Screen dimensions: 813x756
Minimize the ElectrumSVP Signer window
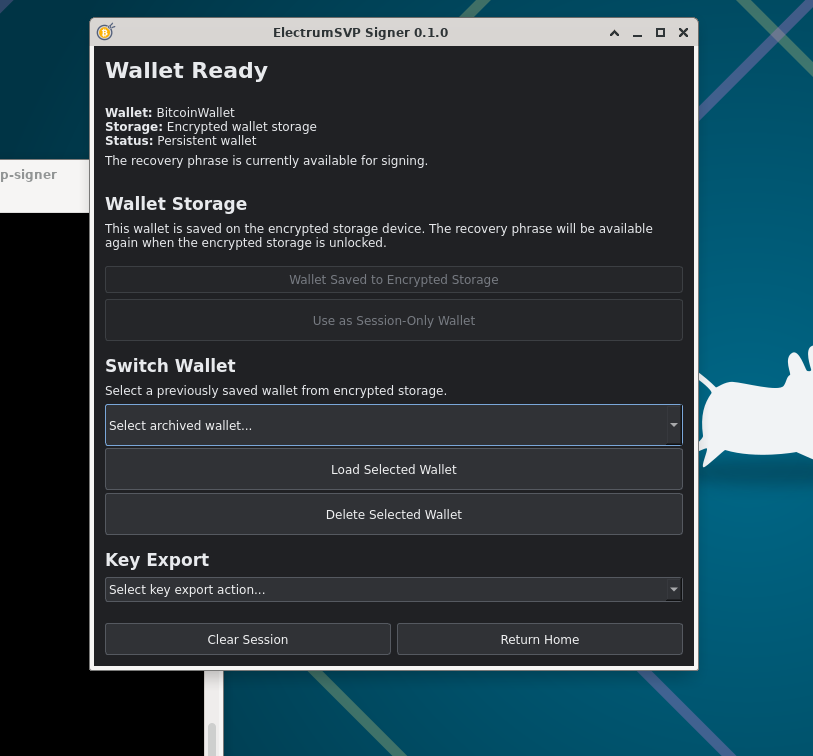(x=637, y=33)
